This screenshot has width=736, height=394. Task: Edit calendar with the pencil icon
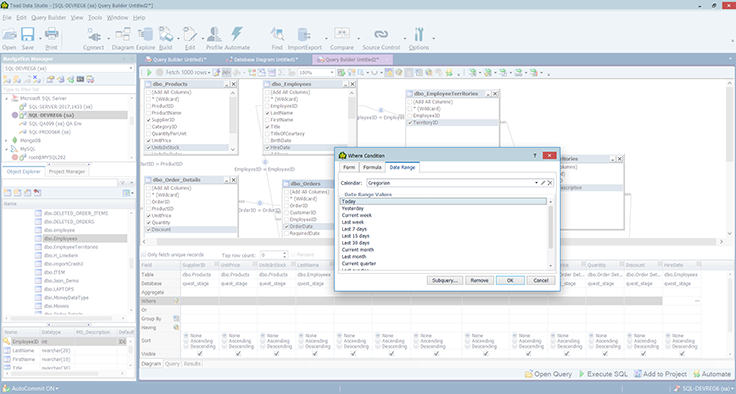(543, 183)
